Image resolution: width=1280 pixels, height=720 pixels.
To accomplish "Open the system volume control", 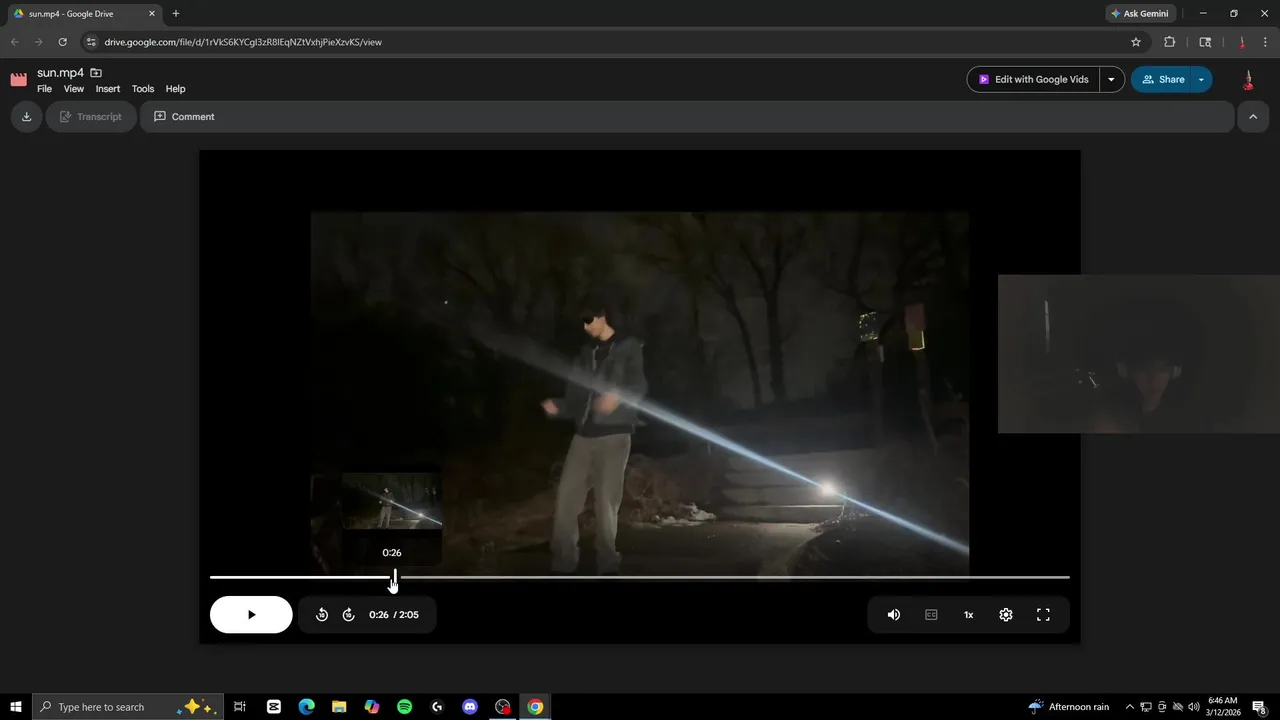I will pos(1193,707).
